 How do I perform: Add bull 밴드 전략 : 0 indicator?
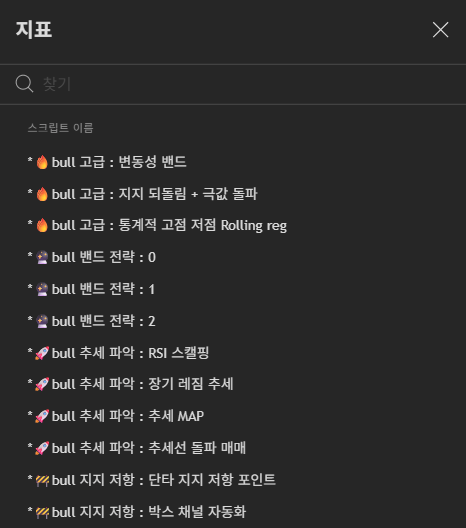click(x=233, y=257)
